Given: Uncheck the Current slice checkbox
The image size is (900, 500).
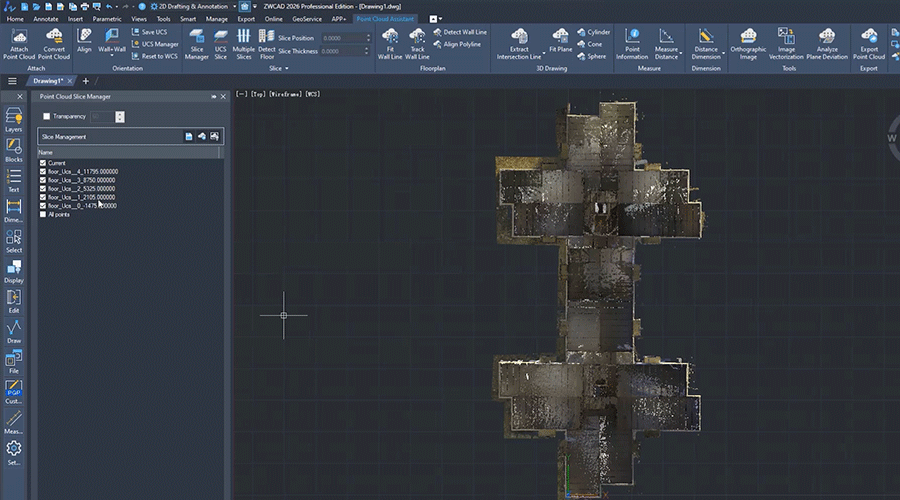Looking at the screenshot, I should pos(42,163).
